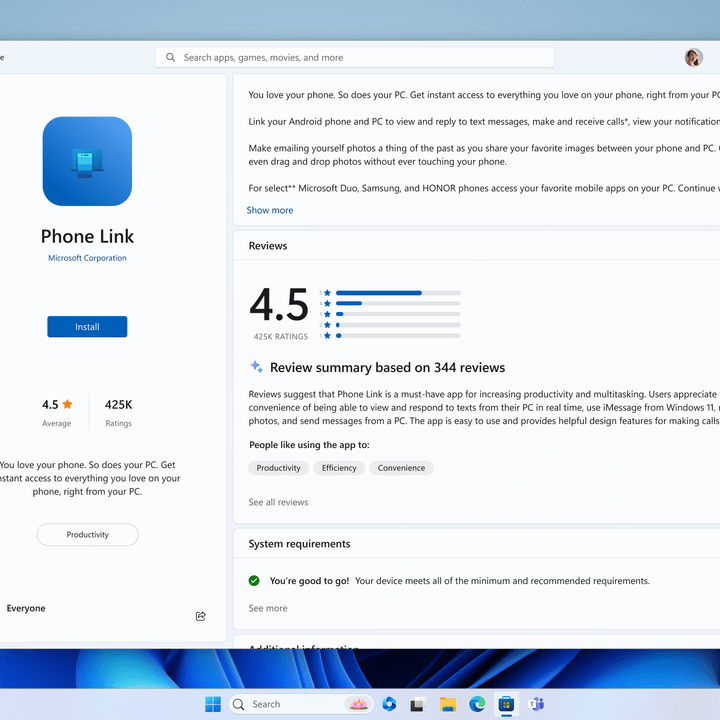Click the 425K Ratings count in left panel
This screenshot has width=720, height=720.
pos(118,405)
